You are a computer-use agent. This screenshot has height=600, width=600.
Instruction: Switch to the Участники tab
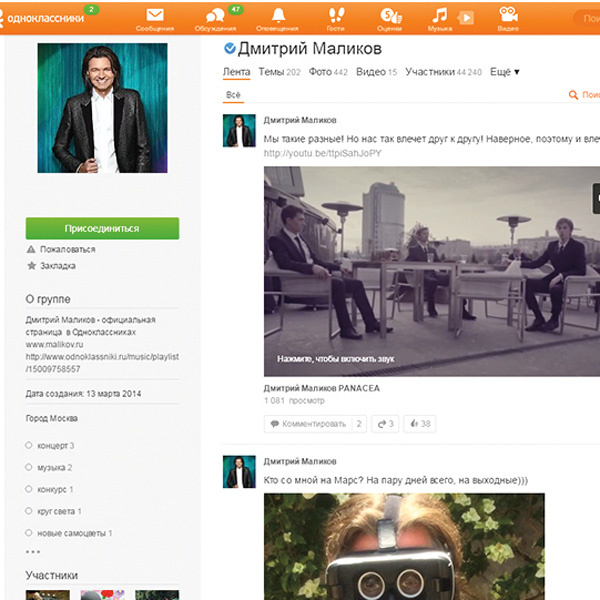443,72
